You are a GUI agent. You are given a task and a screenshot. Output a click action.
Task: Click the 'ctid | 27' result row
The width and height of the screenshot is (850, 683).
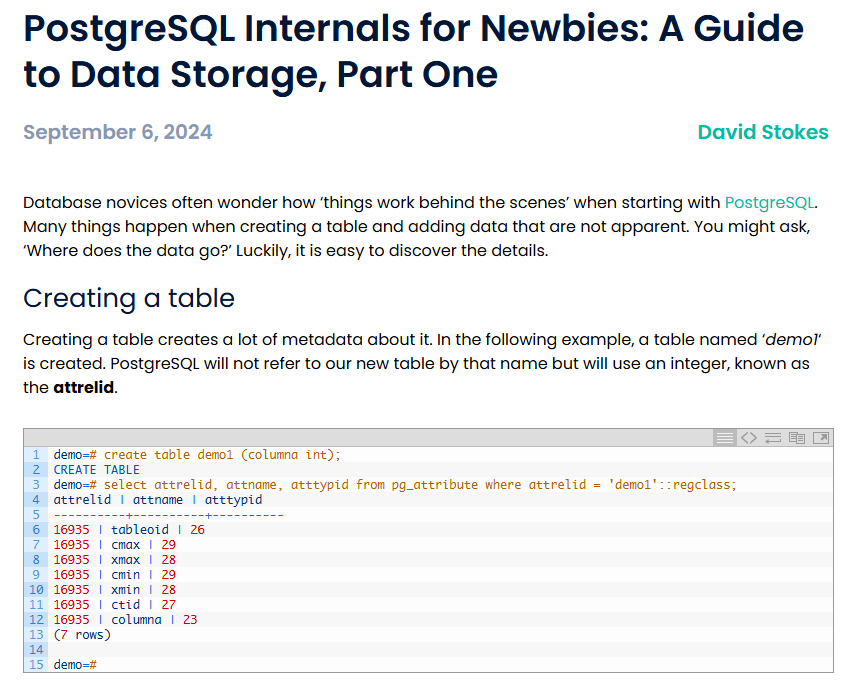114,605
